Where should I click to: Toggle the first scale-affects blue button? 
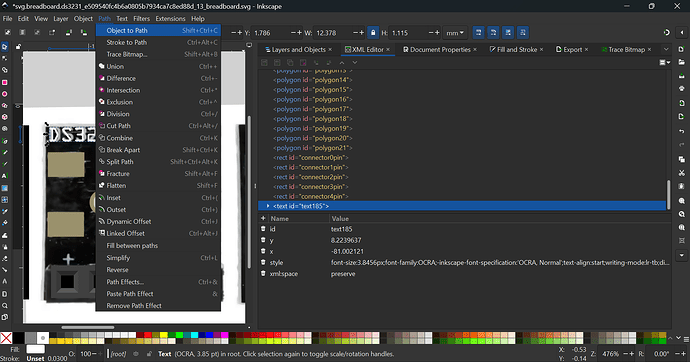pos(478,33)
